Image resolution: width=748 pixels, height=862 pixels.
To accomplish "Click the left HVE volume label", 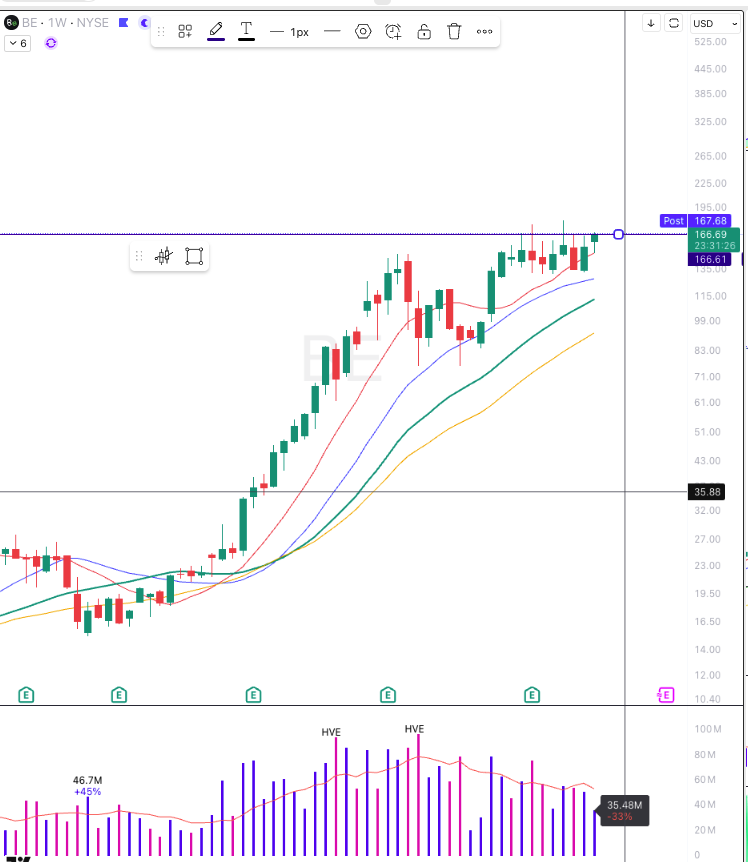I will [x=331, y=732].
